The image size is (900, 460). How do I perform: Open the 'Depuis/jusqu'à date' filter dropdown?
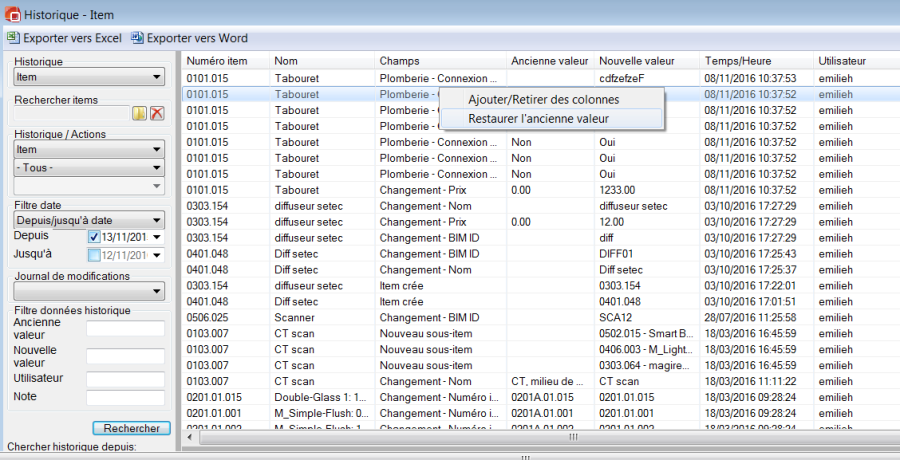click(x=89, y=220)
